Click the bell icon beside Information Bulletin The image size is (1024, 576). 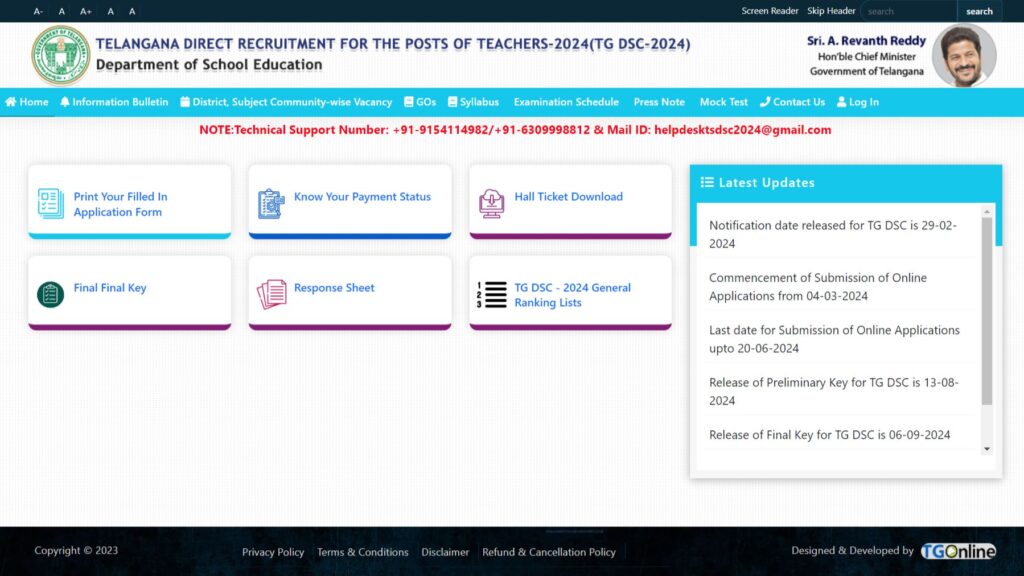[x=65, y=102]
